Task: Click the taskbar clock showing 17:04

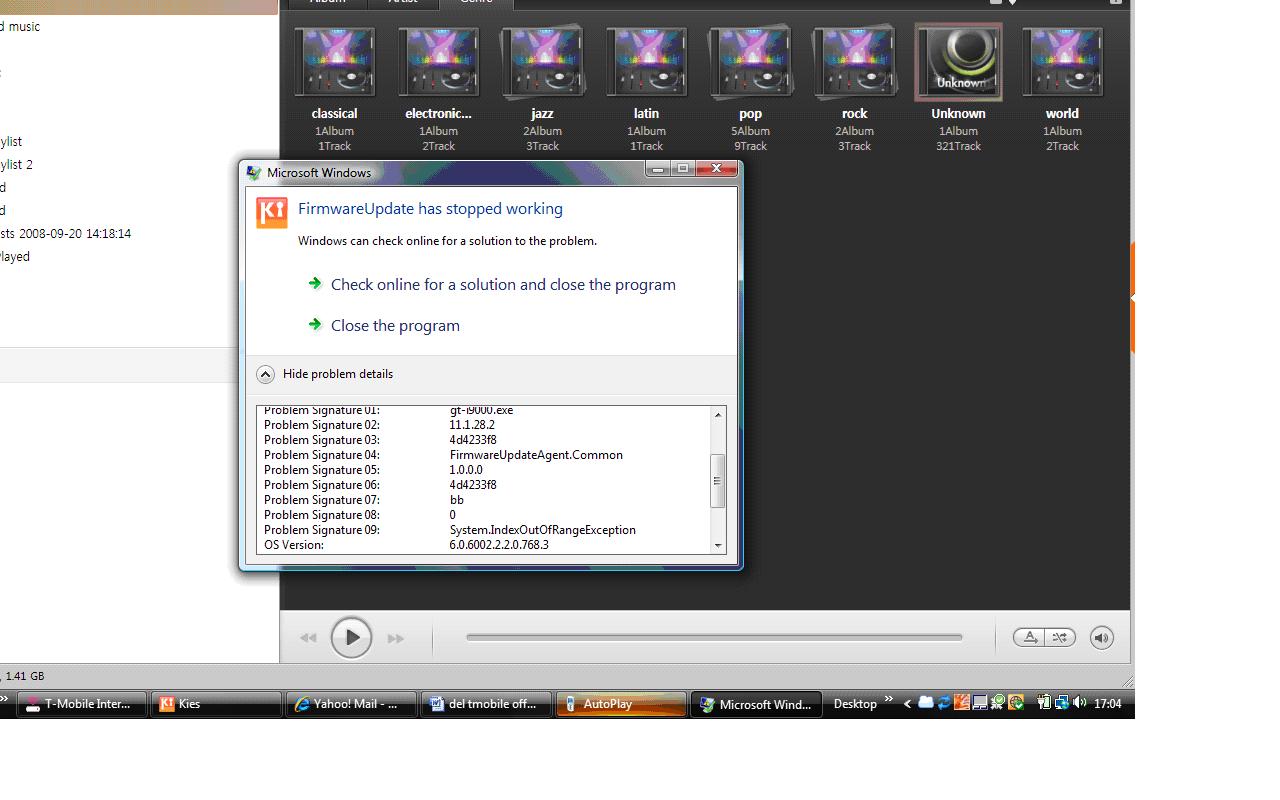Action: point(1107,704)
